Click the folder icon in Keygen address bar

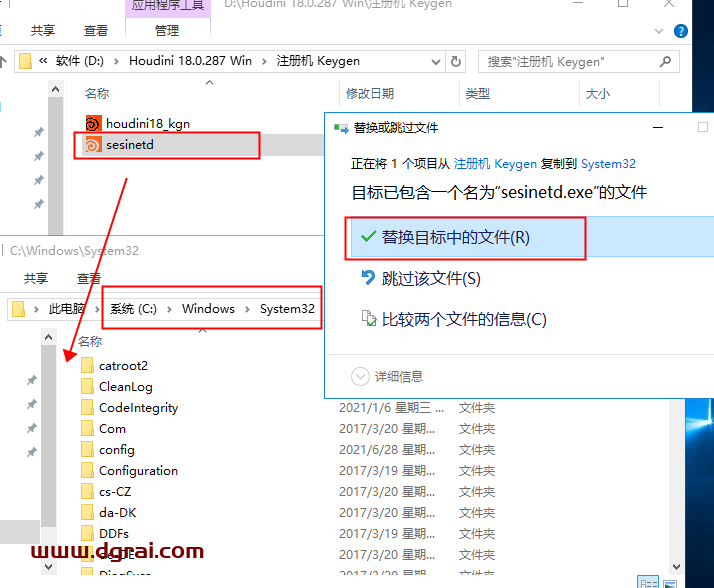[x=26, y=61]
